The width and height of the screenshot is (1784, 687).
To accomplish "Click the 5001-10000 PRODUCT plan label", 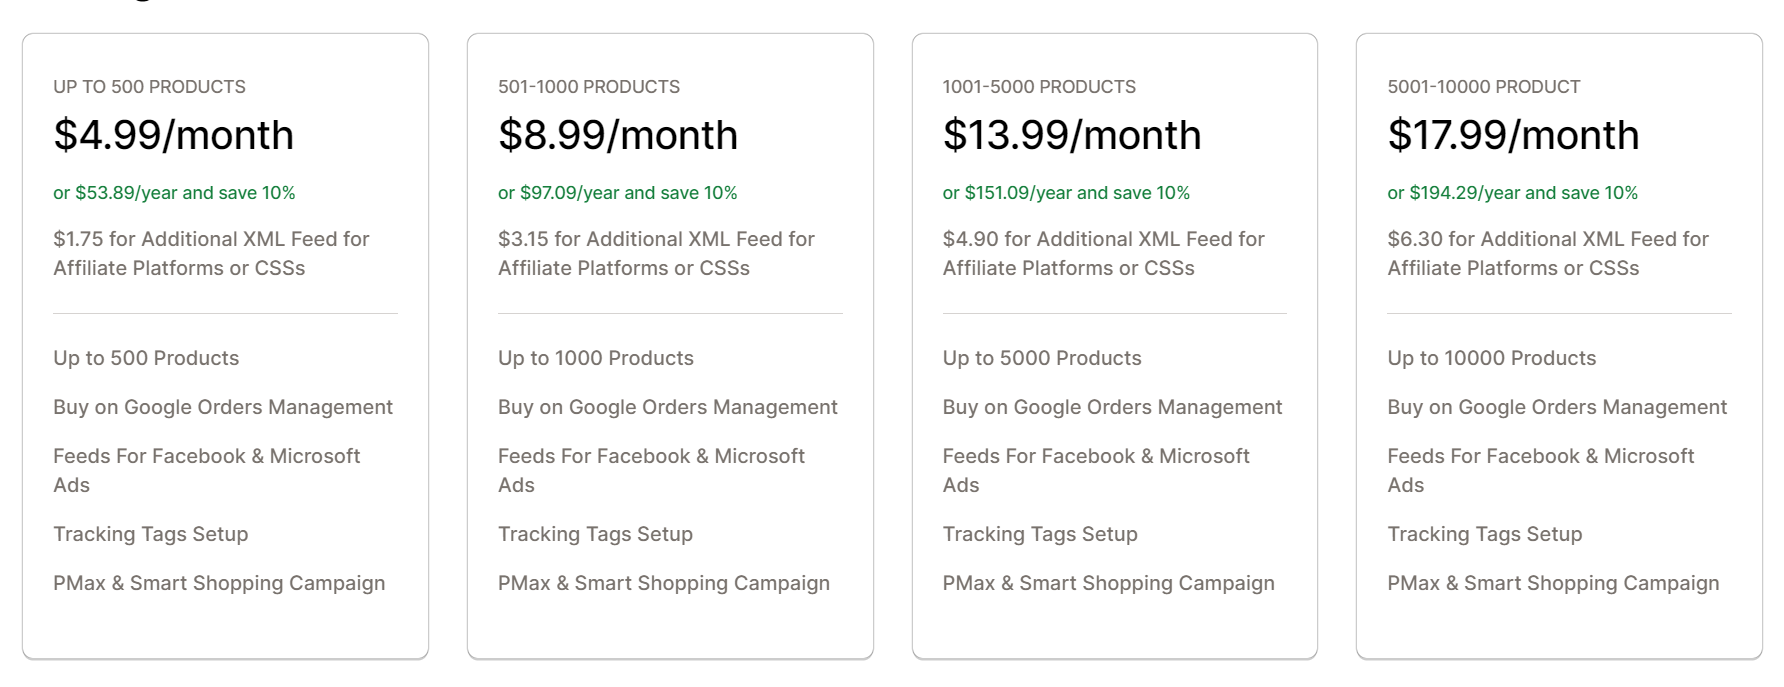I will [x=1483, y=87].
